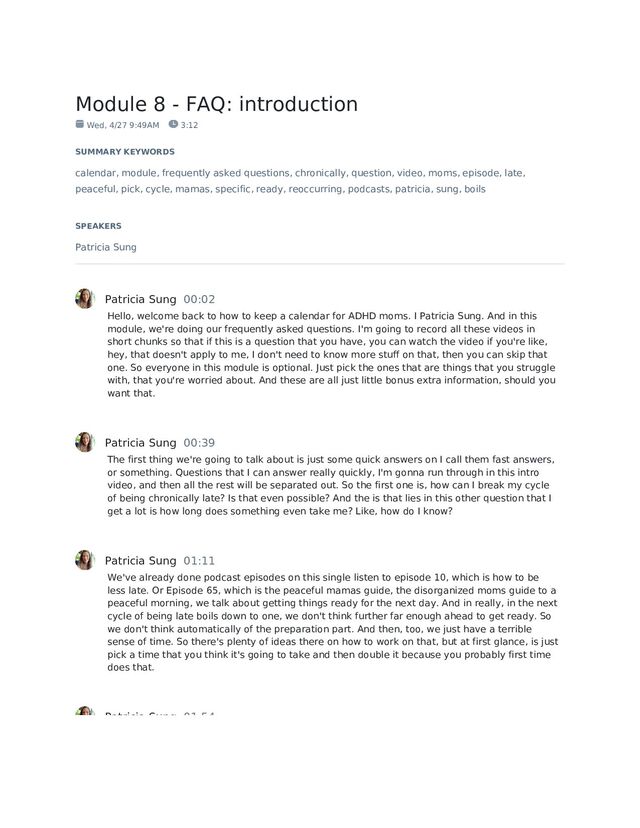Click Patricia Sung under Speakers
640x828 pixels.
[106, 247]
